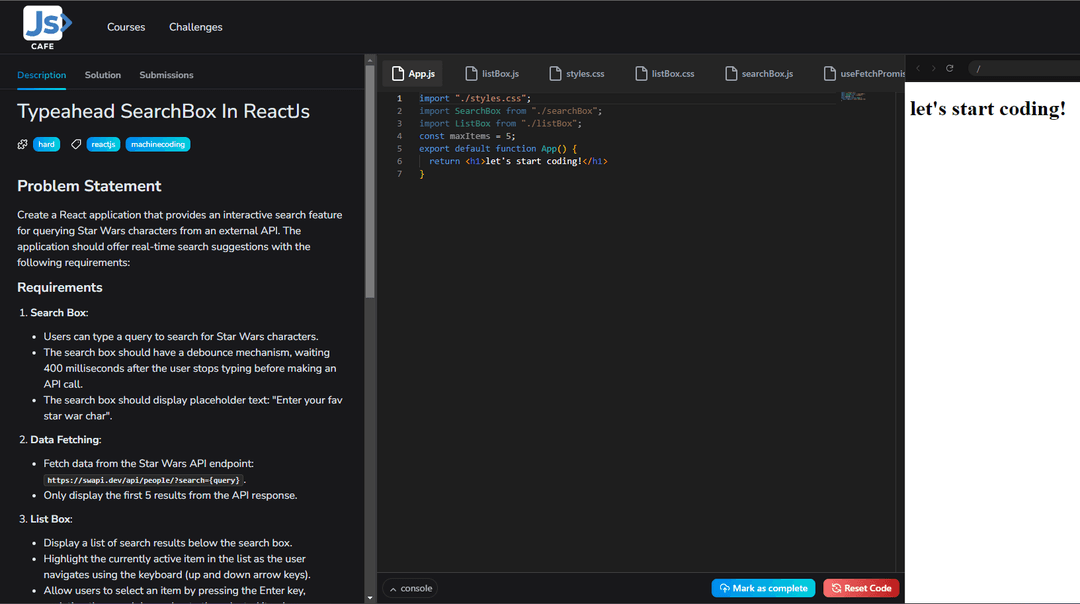The width and height of the screenshot is (1080, 604).
Task: Click the 'Typeahead SearchBox In ReactJs' title
Action: point(163,111)
